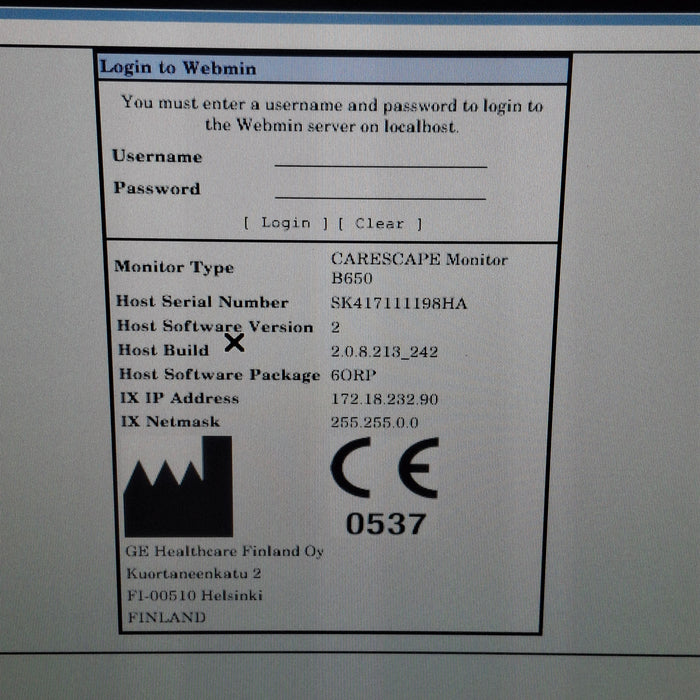Image resolution: width=700 pixels, height=700 pixels.
Task: Click the Host Software Version label
Action: click(214, 326)
